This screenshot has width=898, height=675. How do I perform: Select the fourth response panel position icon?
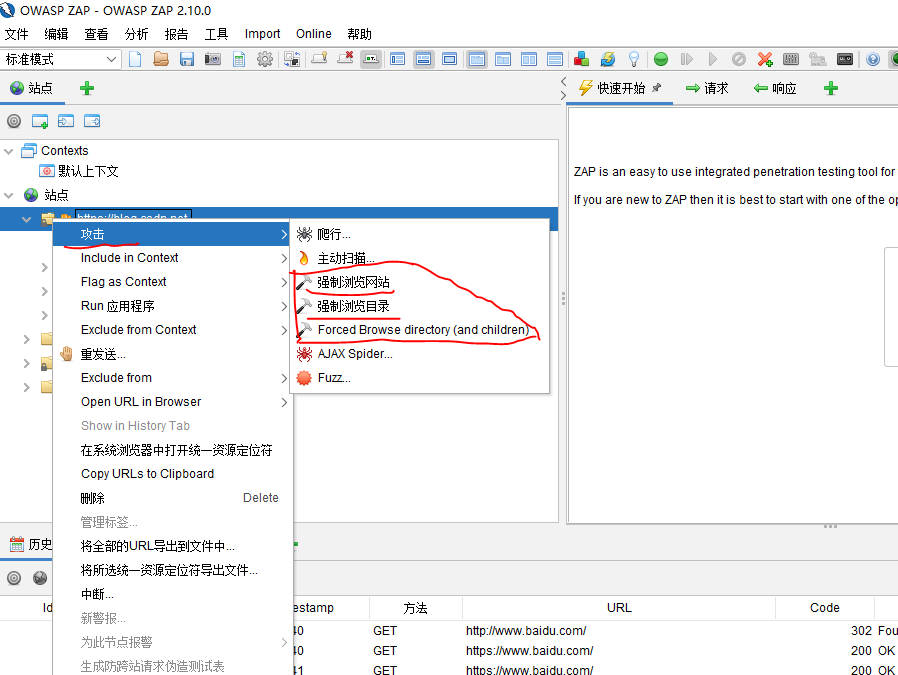555,59
